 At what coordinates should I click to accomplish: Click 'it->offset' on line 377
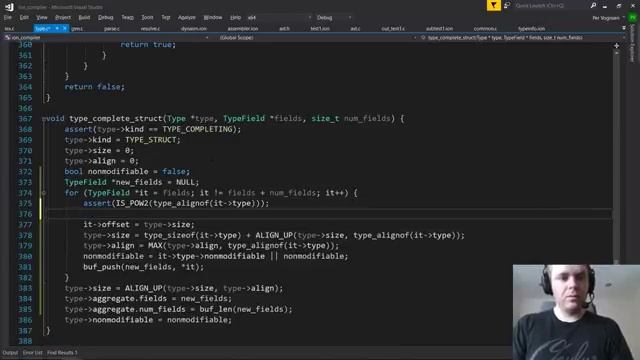pos(106,224)
